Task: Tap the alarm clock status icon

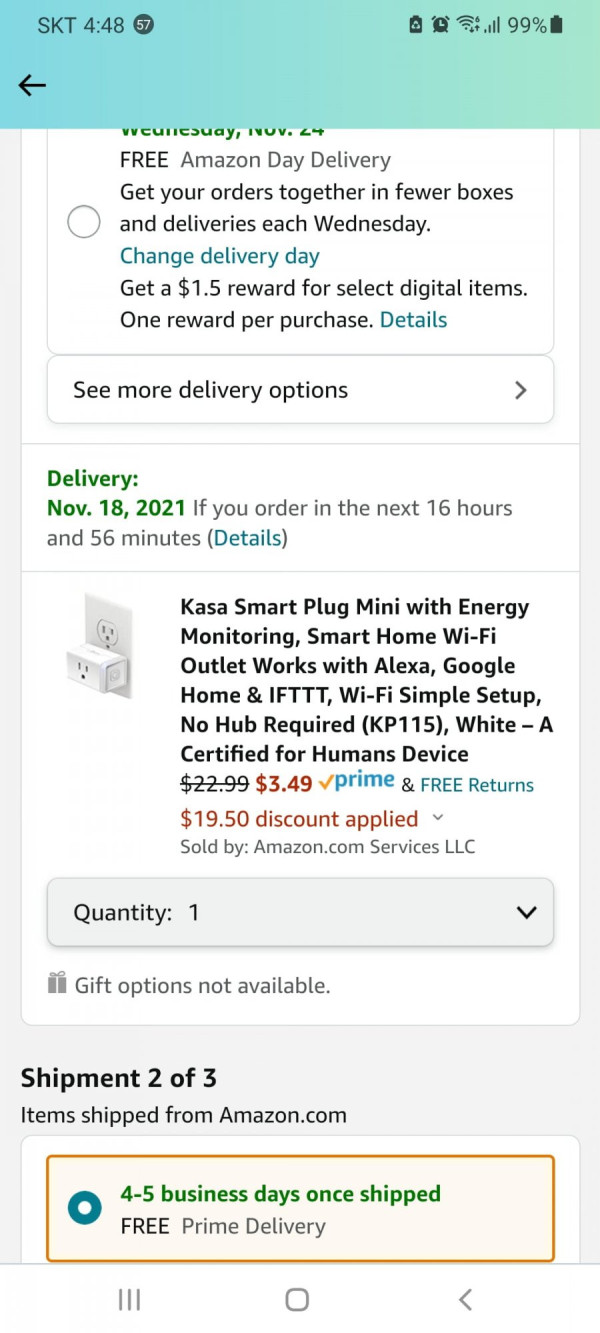Action: pos(439,25)
